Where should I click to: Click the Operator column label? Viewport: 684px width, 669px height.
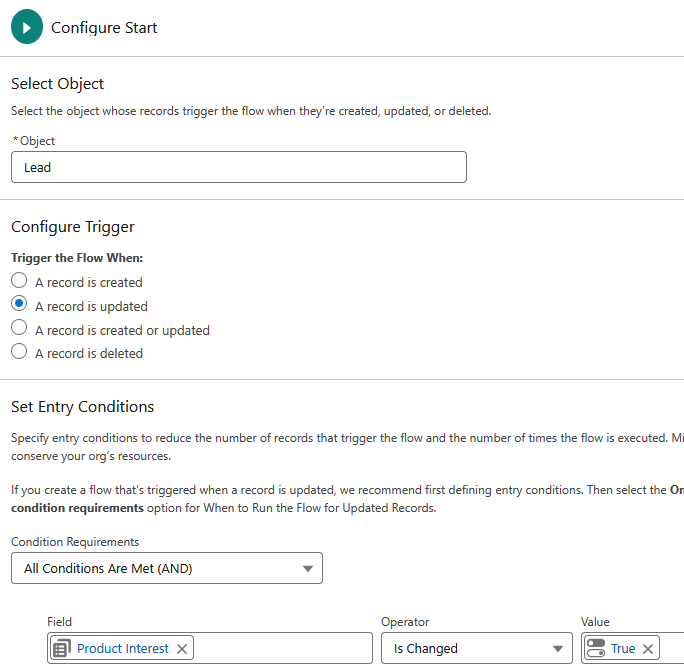405,622
